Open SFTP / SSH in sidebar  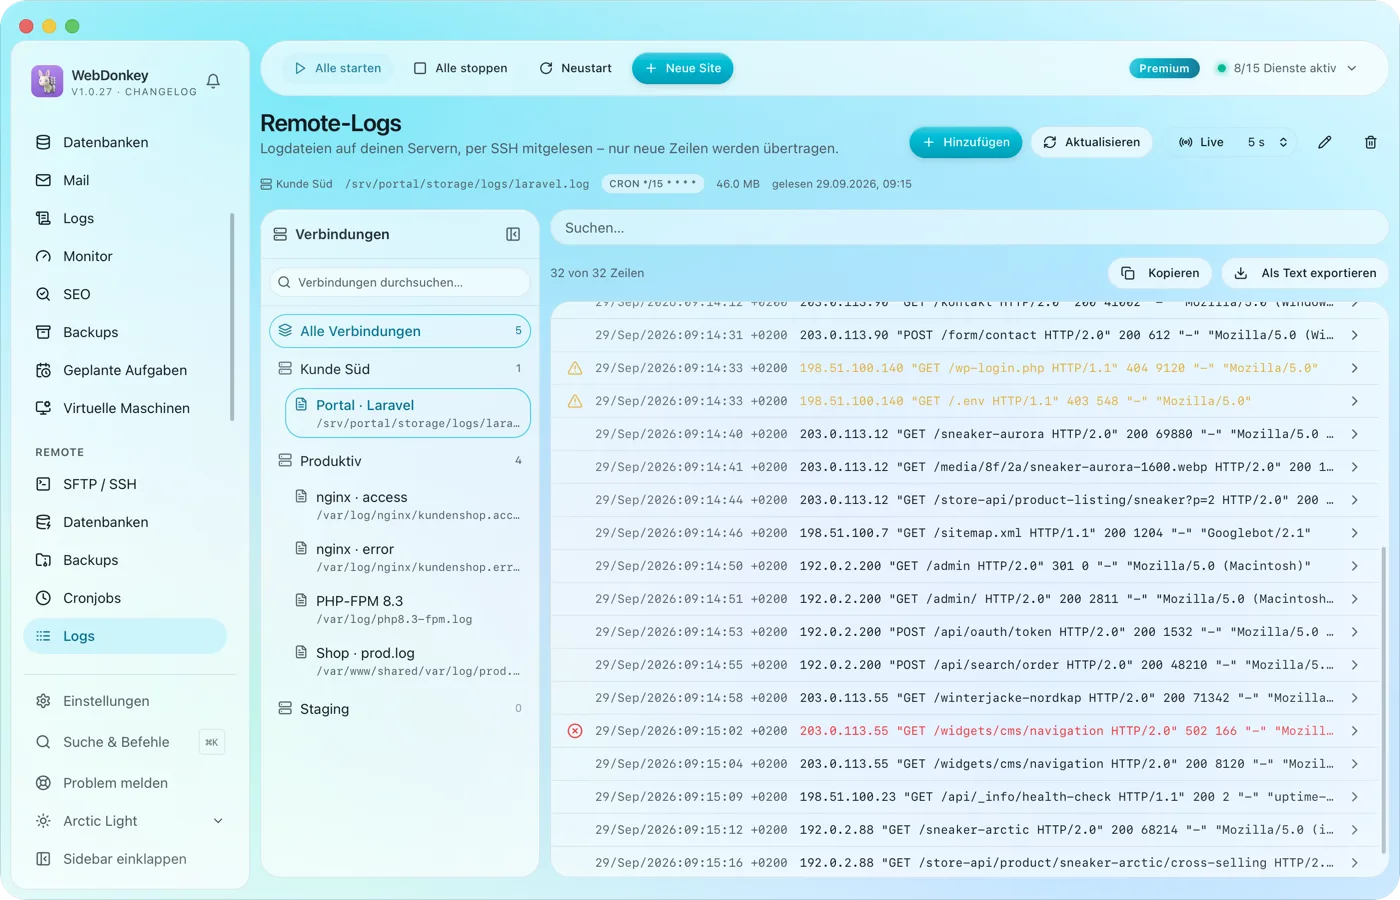pyautogui.click(x=125, y=484)
